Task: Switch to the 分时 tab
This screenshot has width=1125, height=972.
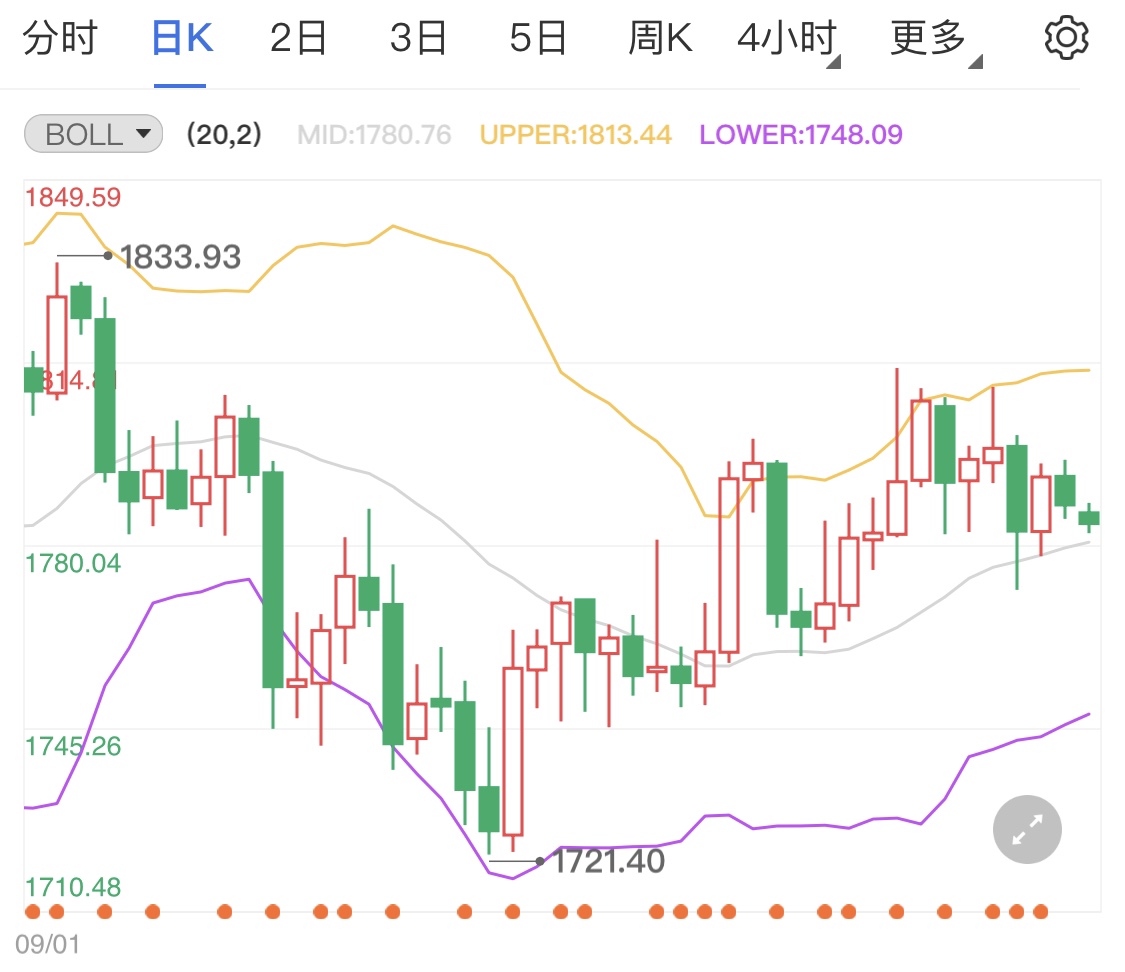Action: click(60, 38)
